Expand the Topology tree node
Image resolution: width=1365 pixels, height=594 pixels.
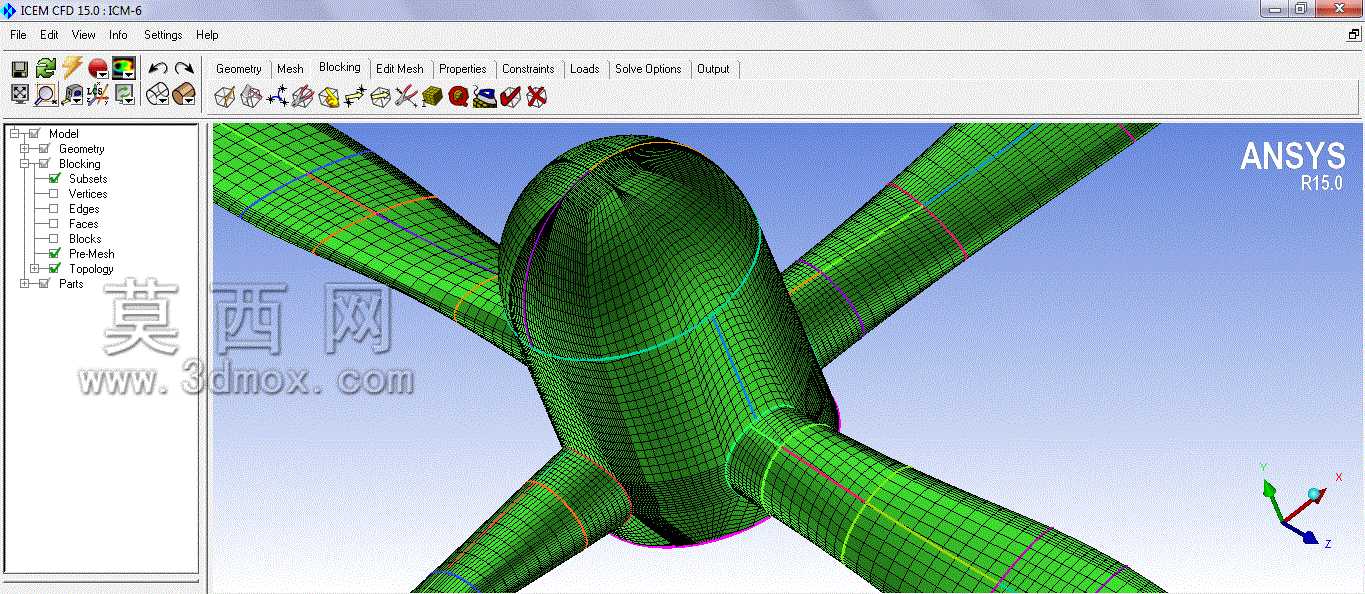click(x=35, y=269)
